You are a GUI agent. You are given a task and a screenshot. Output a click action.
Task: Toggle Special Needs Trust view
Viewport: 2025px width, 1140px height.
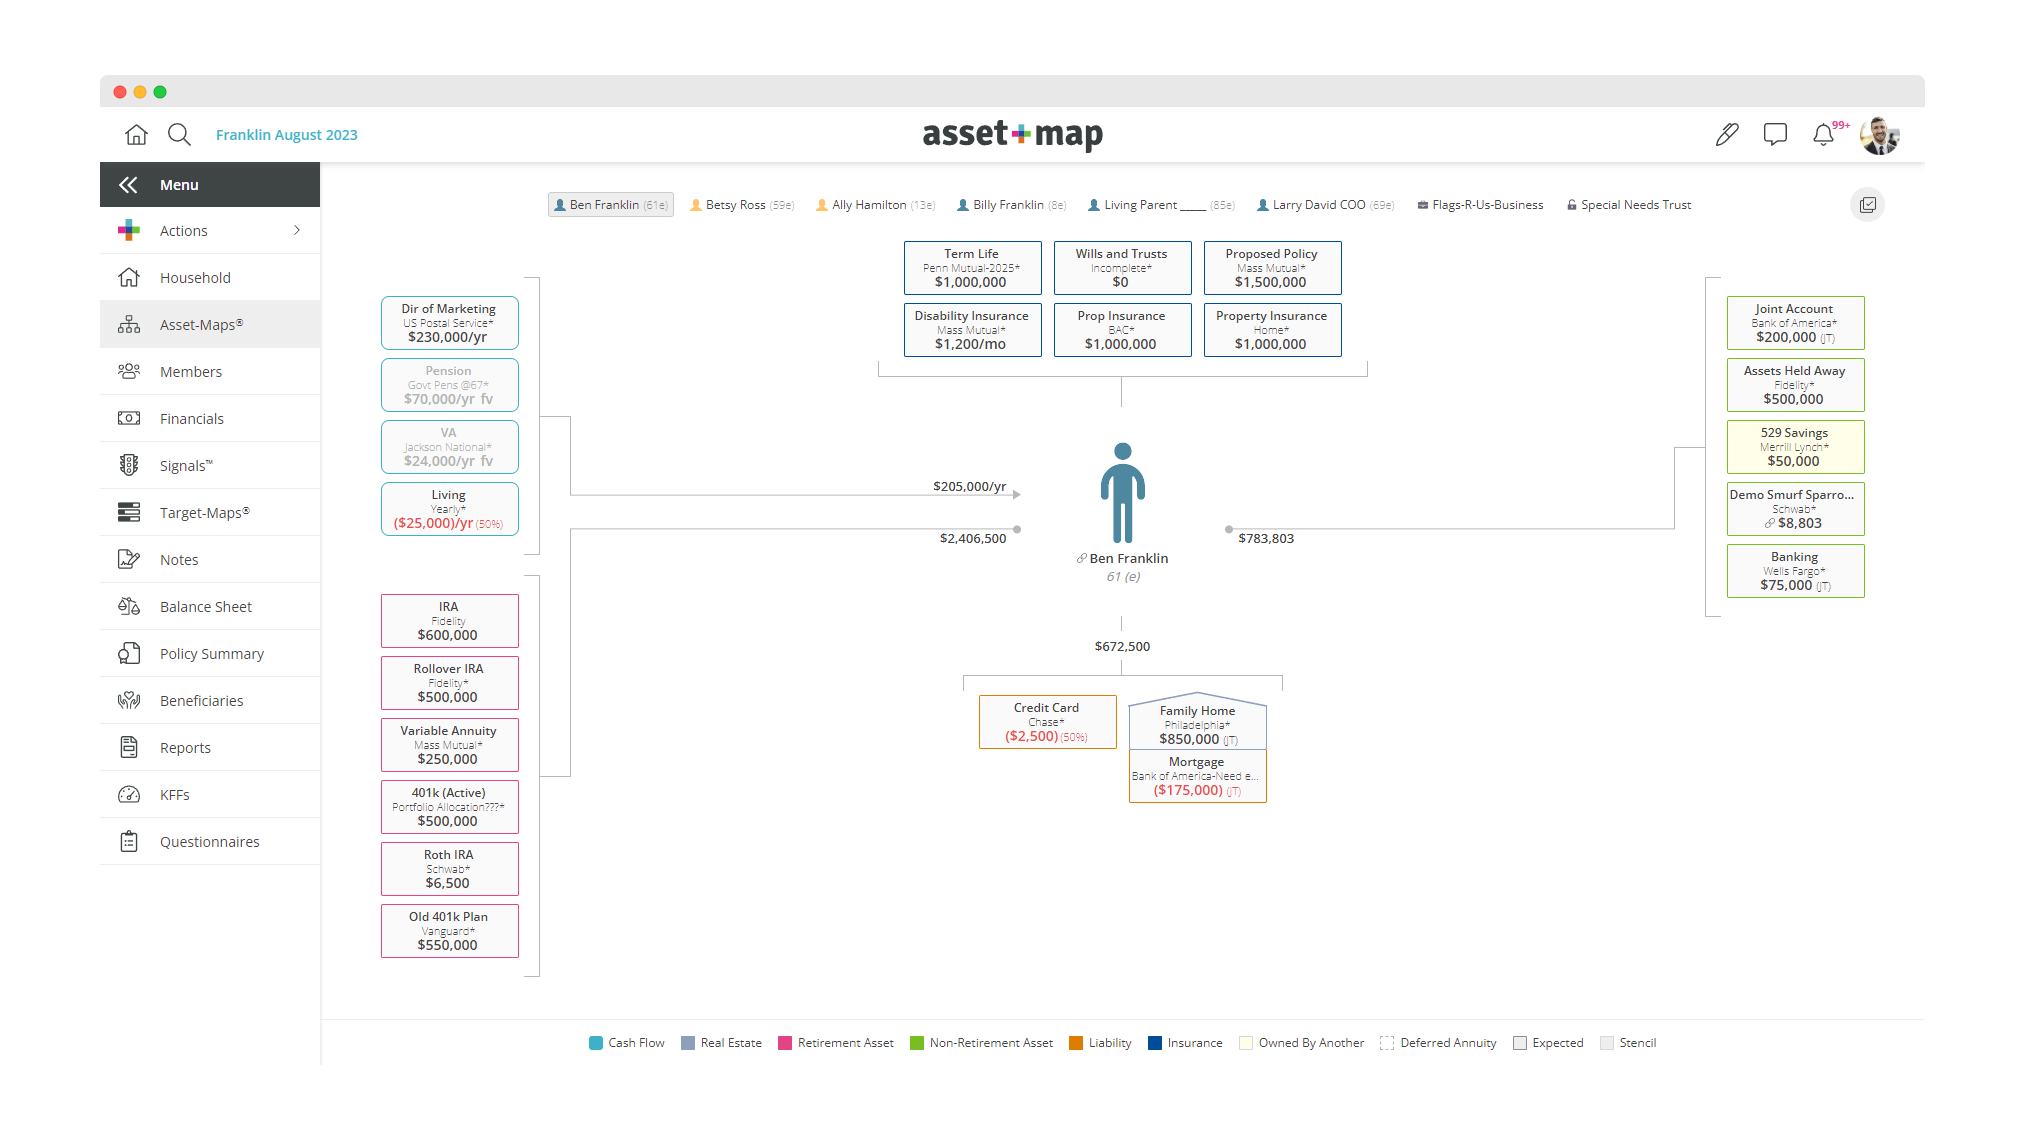click(1629, 205)
